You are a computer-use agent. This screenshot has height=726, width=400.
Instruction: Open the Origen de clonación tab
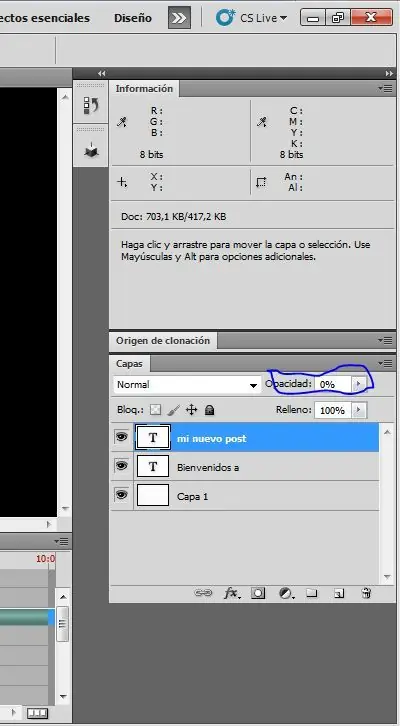pyautogui.click(x=163, y=341)
